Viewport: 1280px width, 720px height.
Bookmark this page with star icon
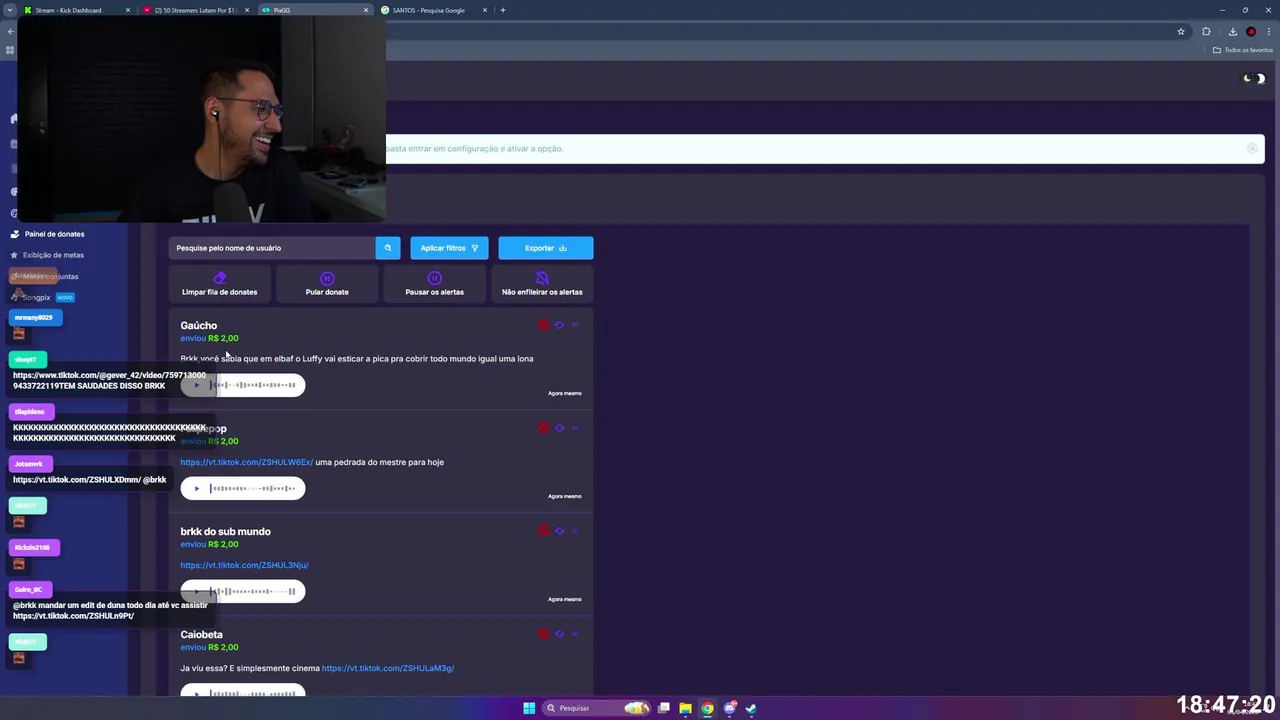[x=1181, y=31]
